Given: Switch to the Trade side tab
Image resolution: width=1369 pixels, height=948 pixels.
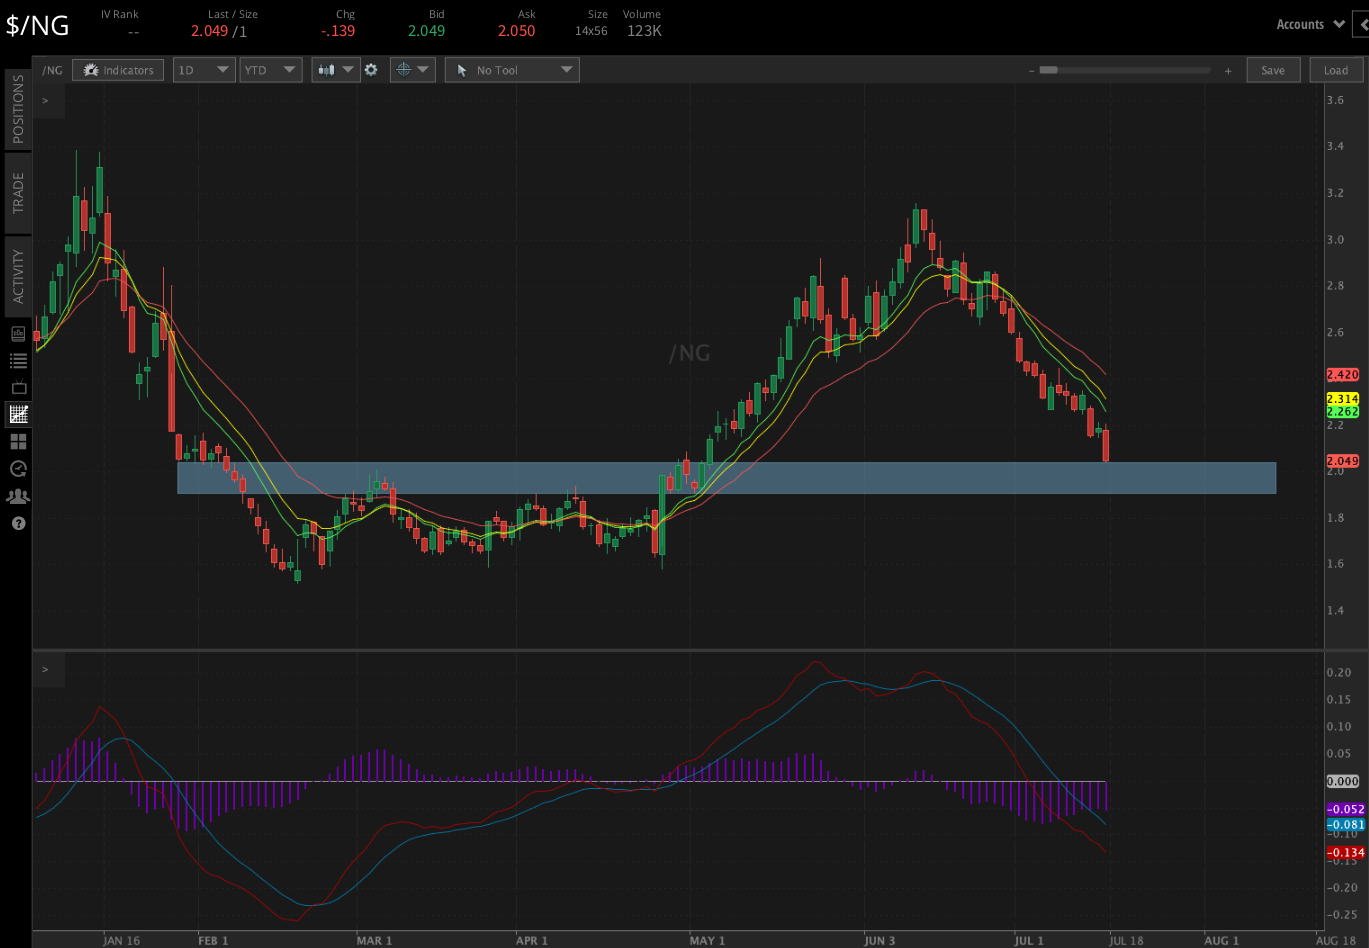Looking at the screenshot, I should pos(18,192).
